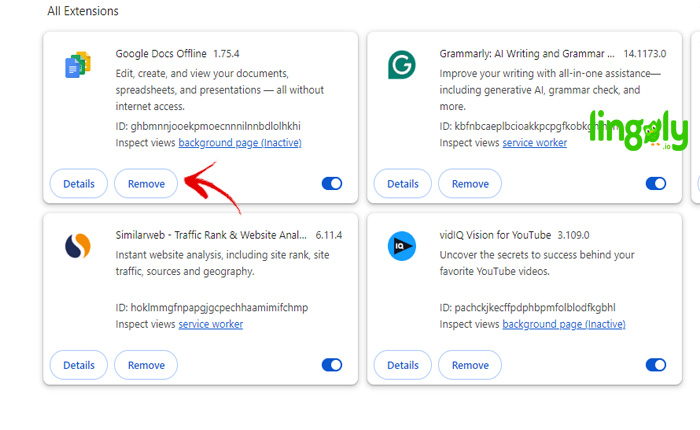Click version number 1.75.4
Screen dimensions: 700x430
(226, 54)
